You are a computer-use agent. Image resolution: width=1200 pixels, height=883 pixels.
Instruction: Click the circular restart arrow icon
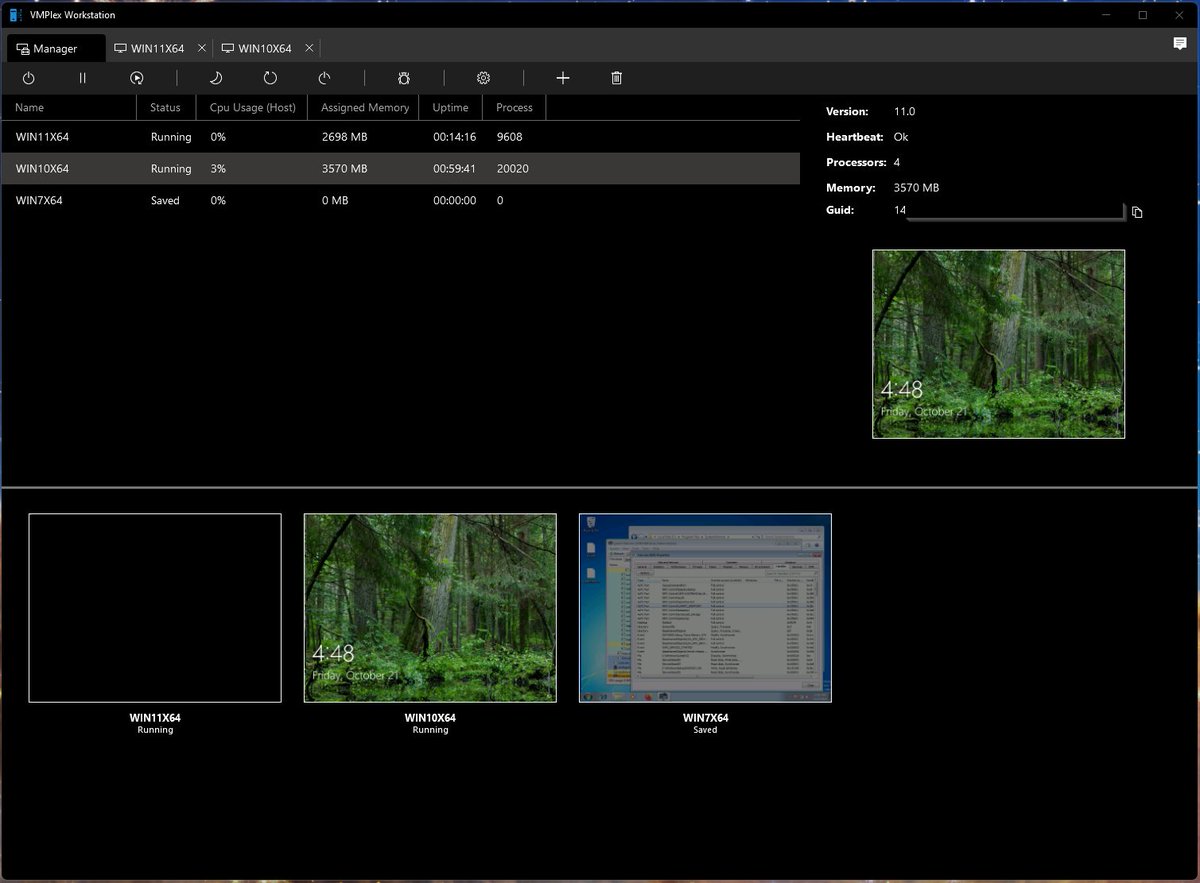click(270, 78)
